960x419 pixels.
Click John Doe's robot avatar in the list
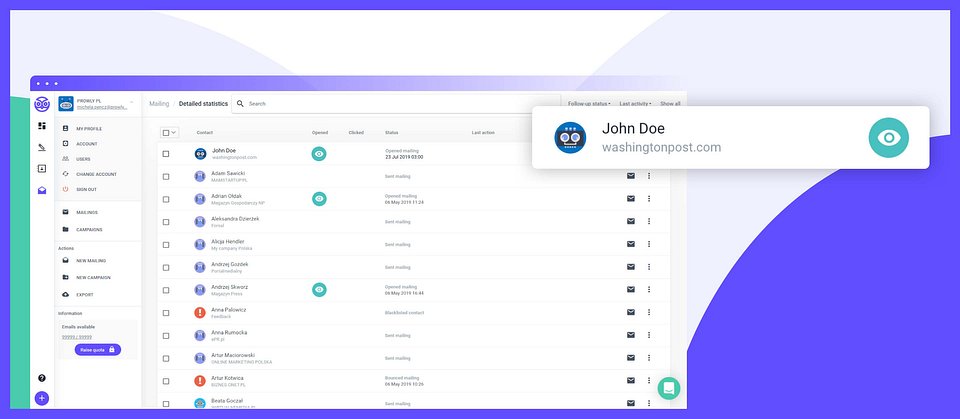pyautogui.click(x=200, y=154)
